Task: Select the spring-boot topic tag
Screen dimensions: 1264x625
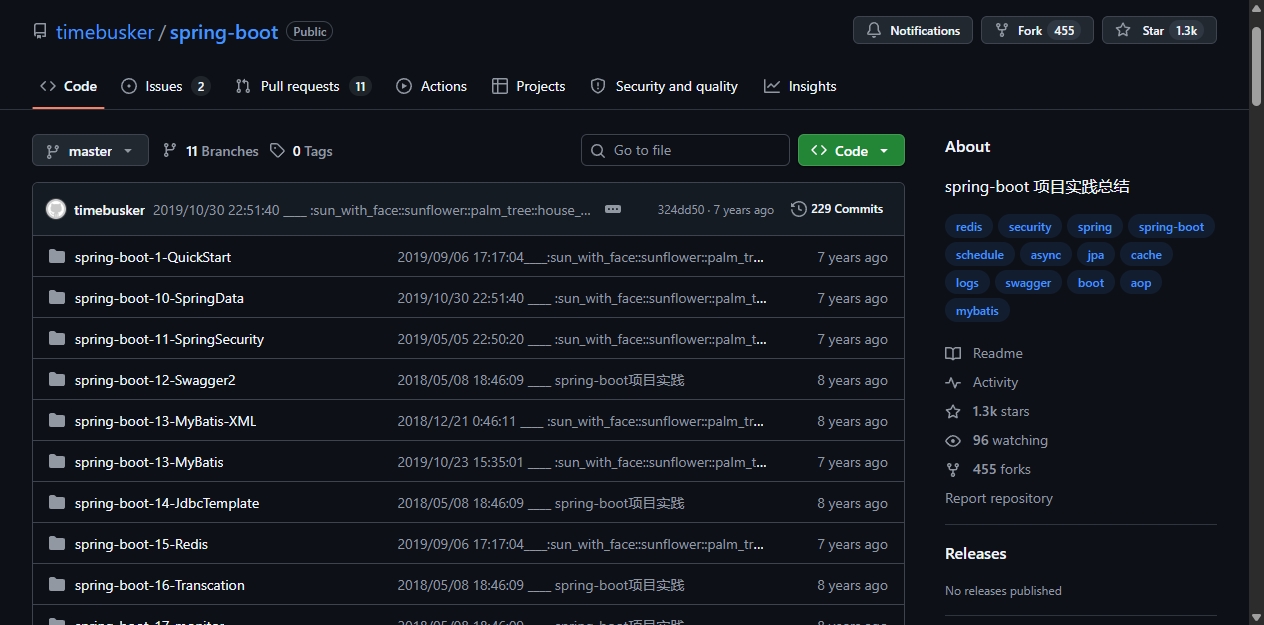Action: (x=1171, y=227)
